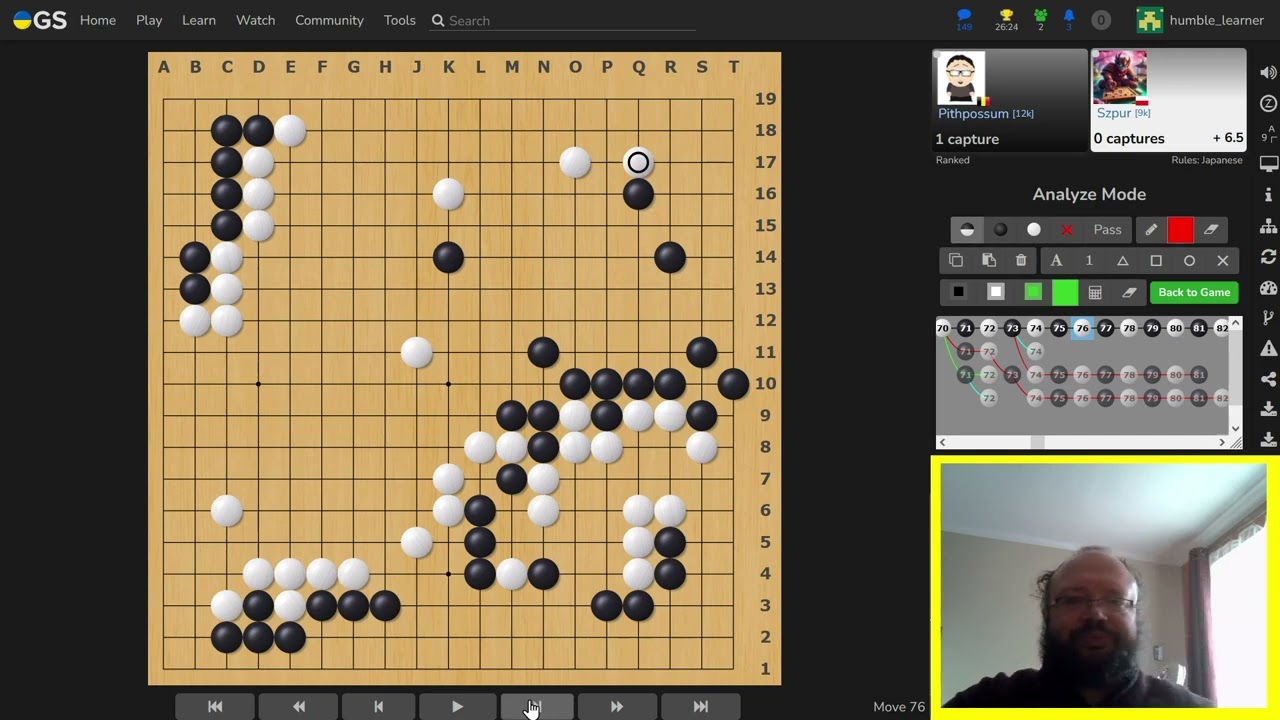Open the Play menu
Viewport: 1280px width, 720px height.
click(x=149, y=20)
